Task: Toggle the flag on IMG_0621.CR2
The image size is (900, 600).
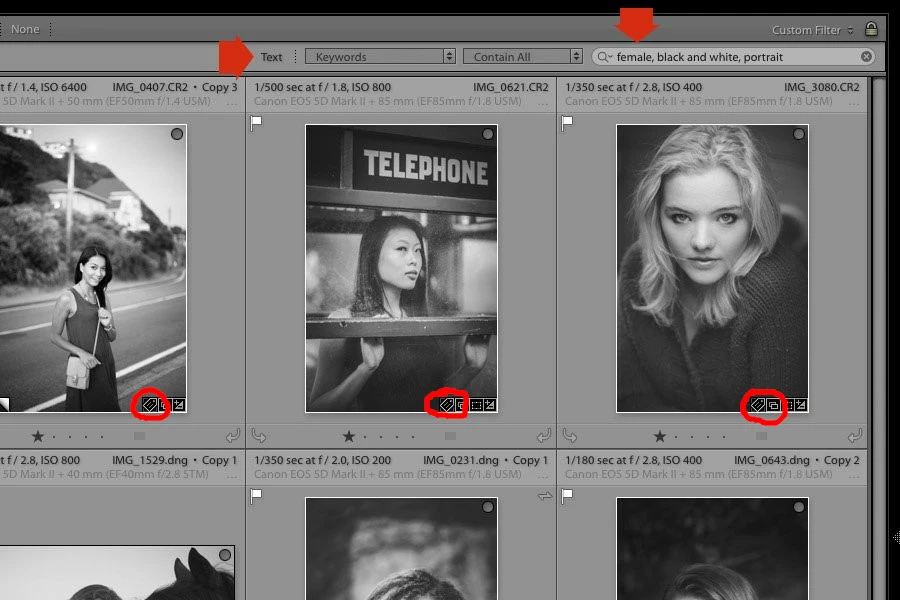Action: click(256, 122)
